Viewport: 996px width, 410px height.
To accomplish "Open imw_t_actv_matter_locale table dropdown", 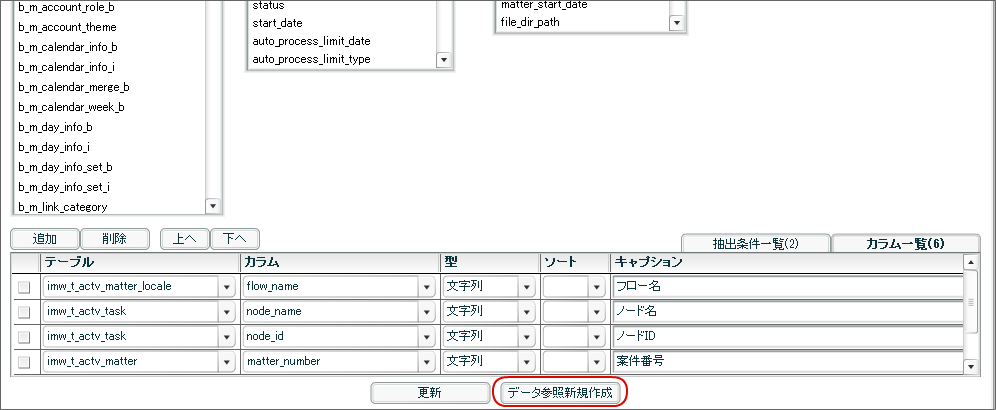I will tap(227, 287).
